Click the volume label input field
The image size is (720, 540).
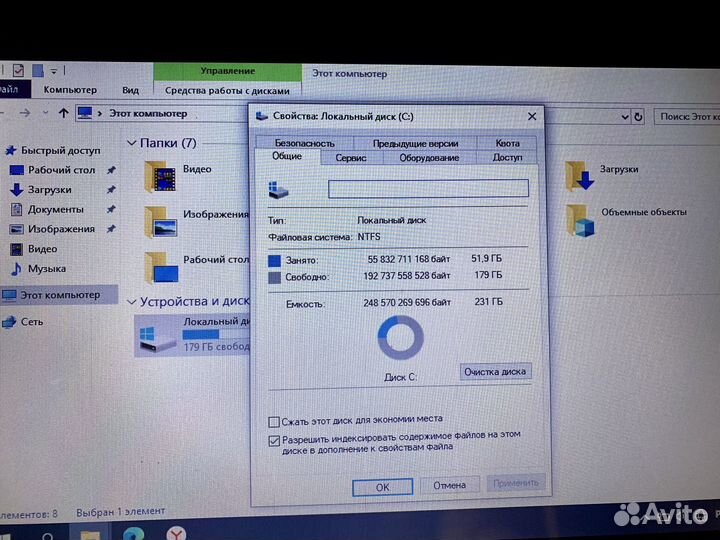(428, 189)
